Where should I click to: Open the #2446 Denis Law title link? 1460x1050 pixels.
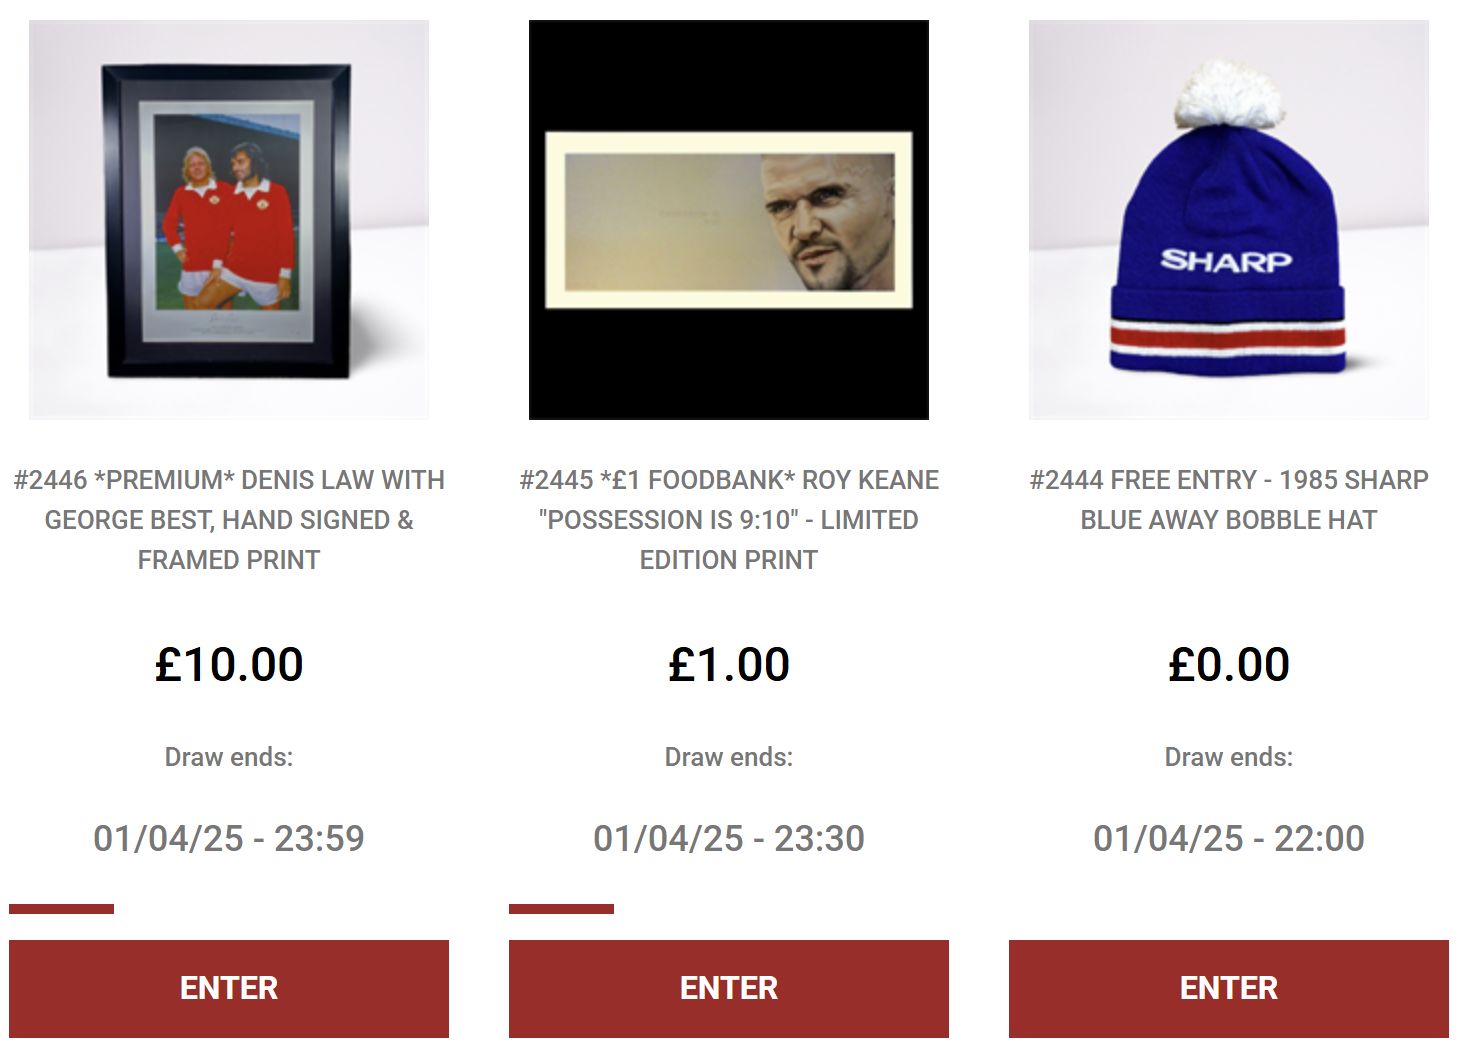click(x=229, y=520)
